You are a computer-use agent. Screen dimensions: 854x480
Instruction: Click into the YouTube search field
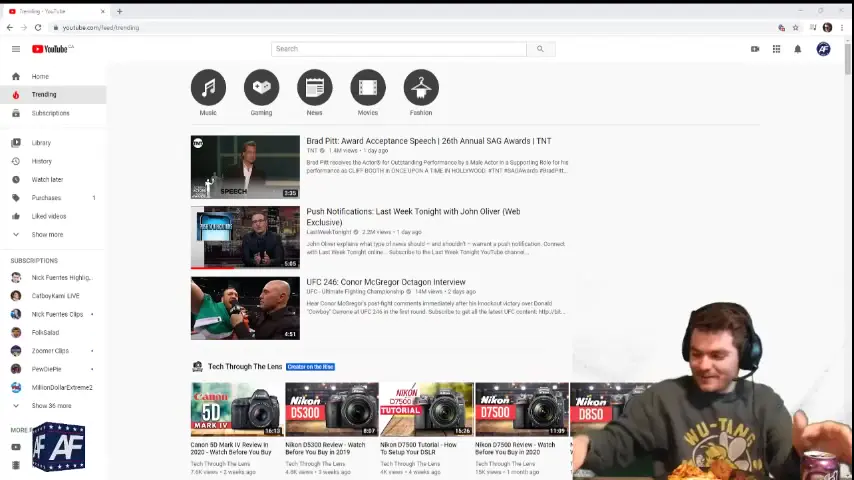tap(398, 49)
